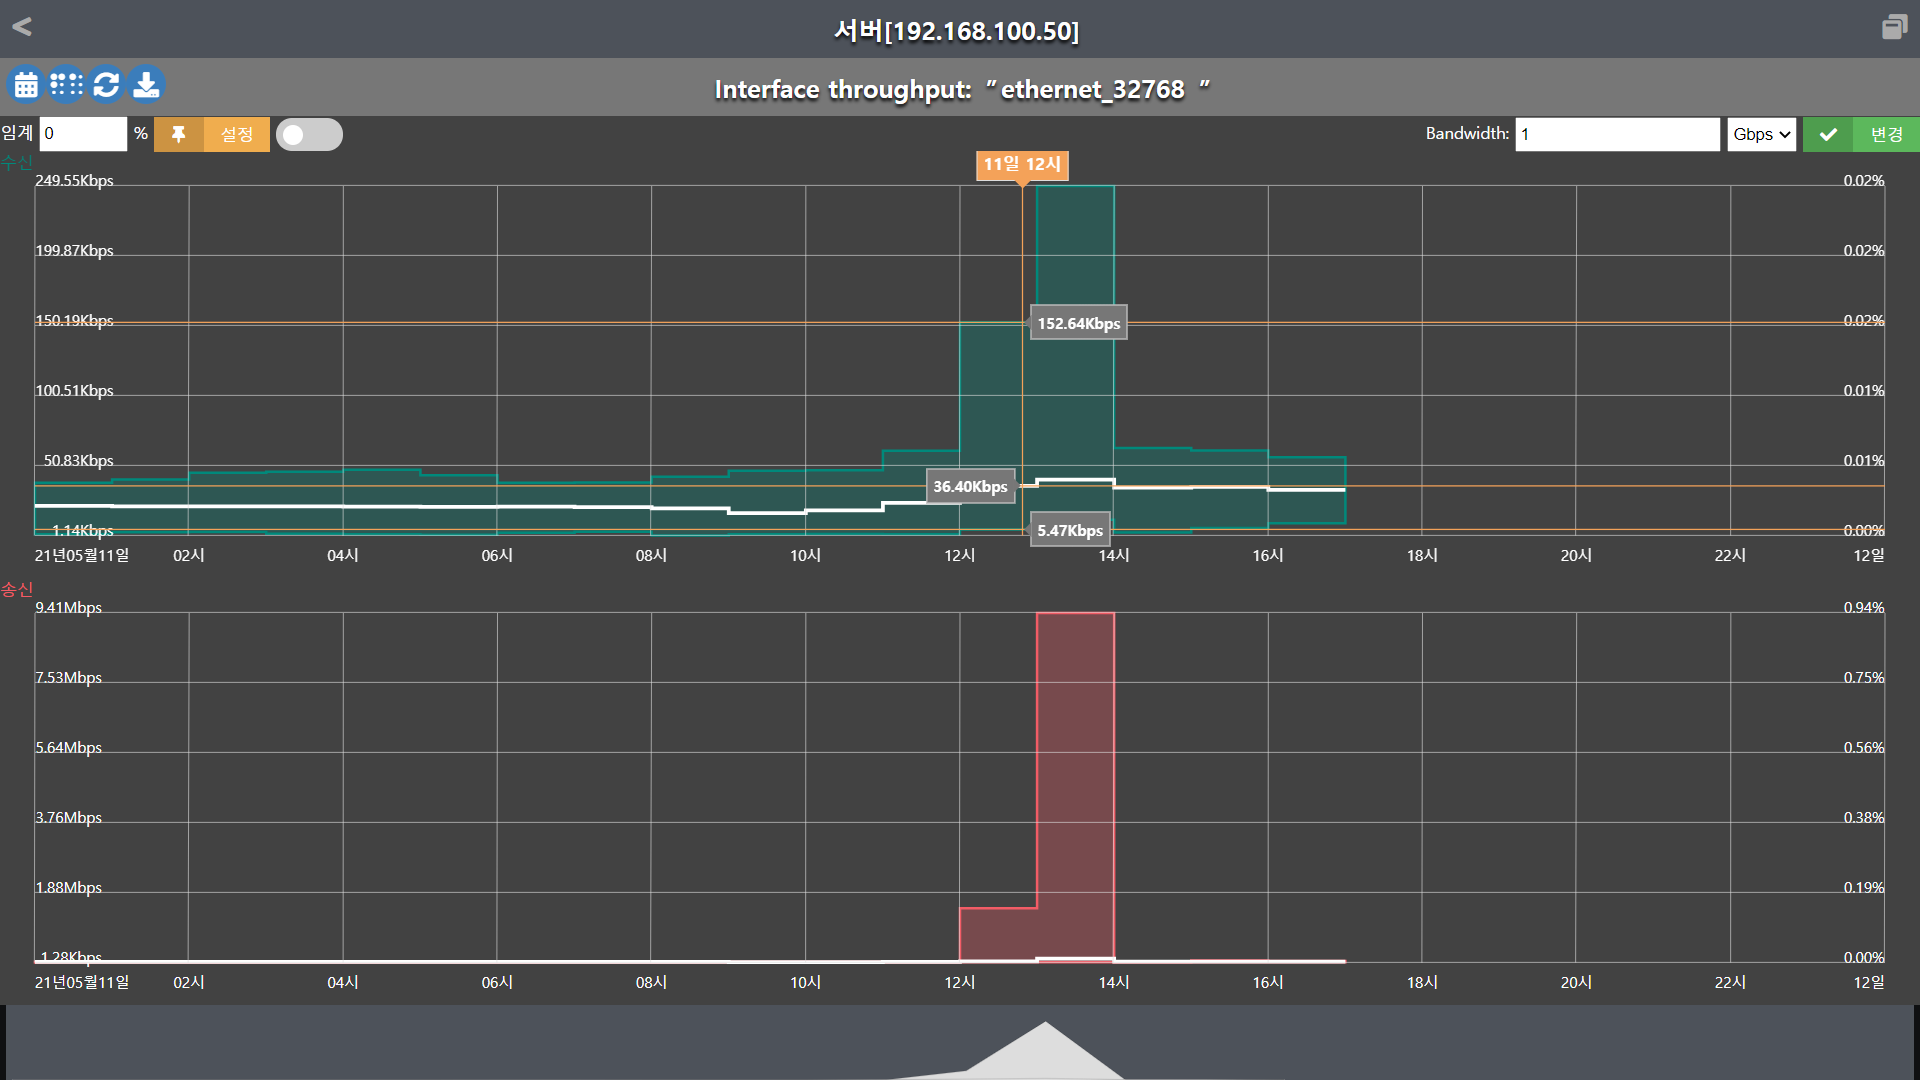
Task: Click the 변경 change button
Action: pyautogui.click(x=1886, y=134)
